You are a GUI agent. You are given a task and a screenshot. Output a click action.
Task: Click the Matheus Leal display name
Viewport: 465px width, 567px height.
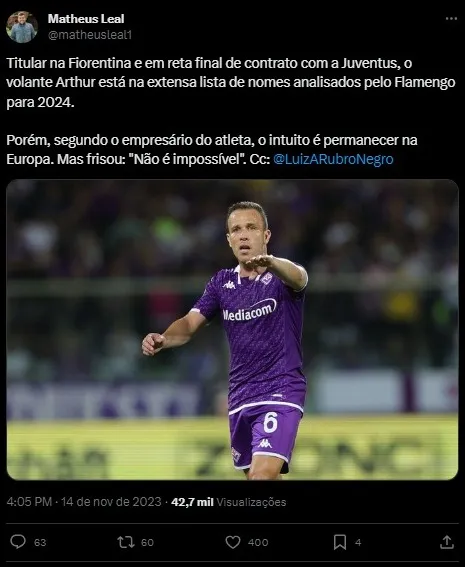pyautogui.click(x=86, y=19)
